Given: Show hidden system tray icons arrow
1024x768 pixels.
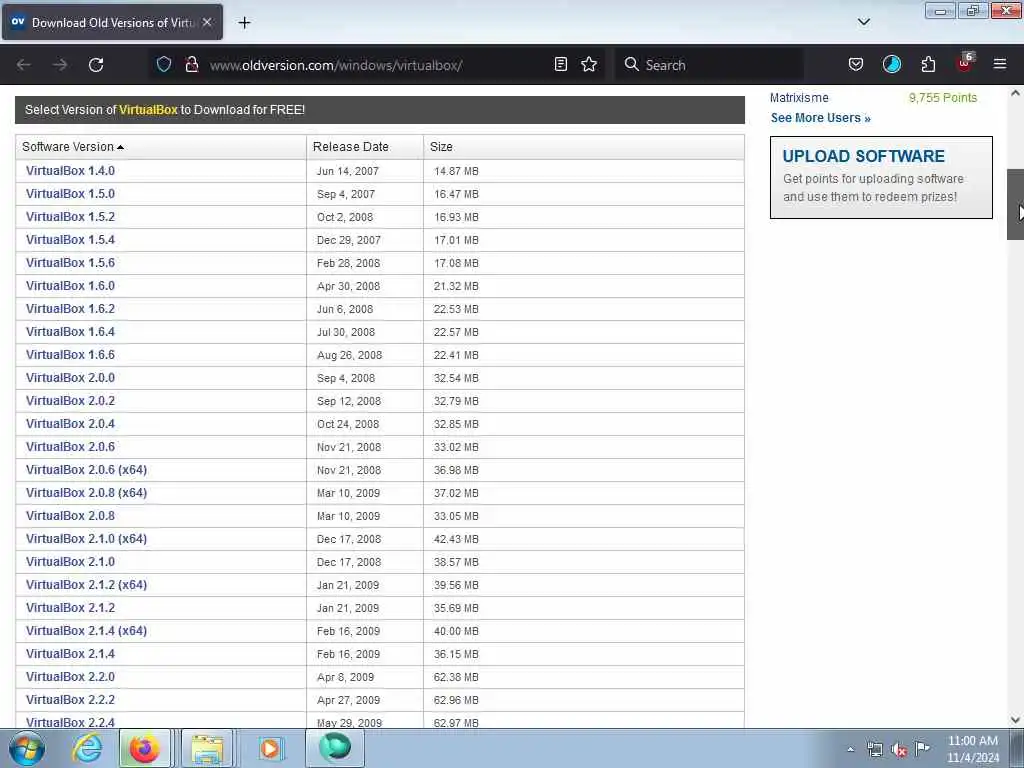Looking at the screenshot, I should [850, 750].
